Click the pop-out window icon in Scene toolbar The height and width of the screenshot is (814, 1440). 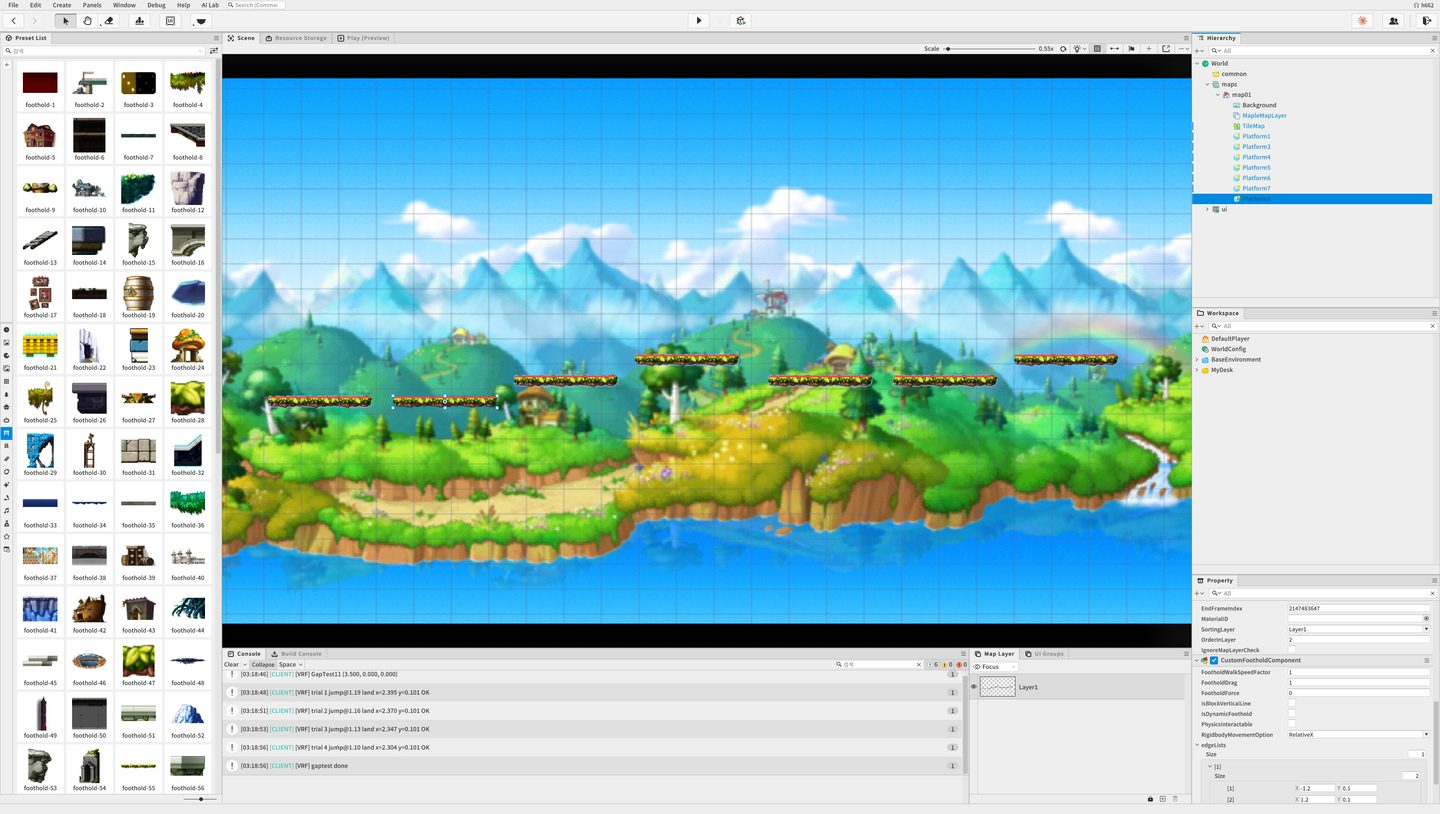click(x=1166, y=48)
